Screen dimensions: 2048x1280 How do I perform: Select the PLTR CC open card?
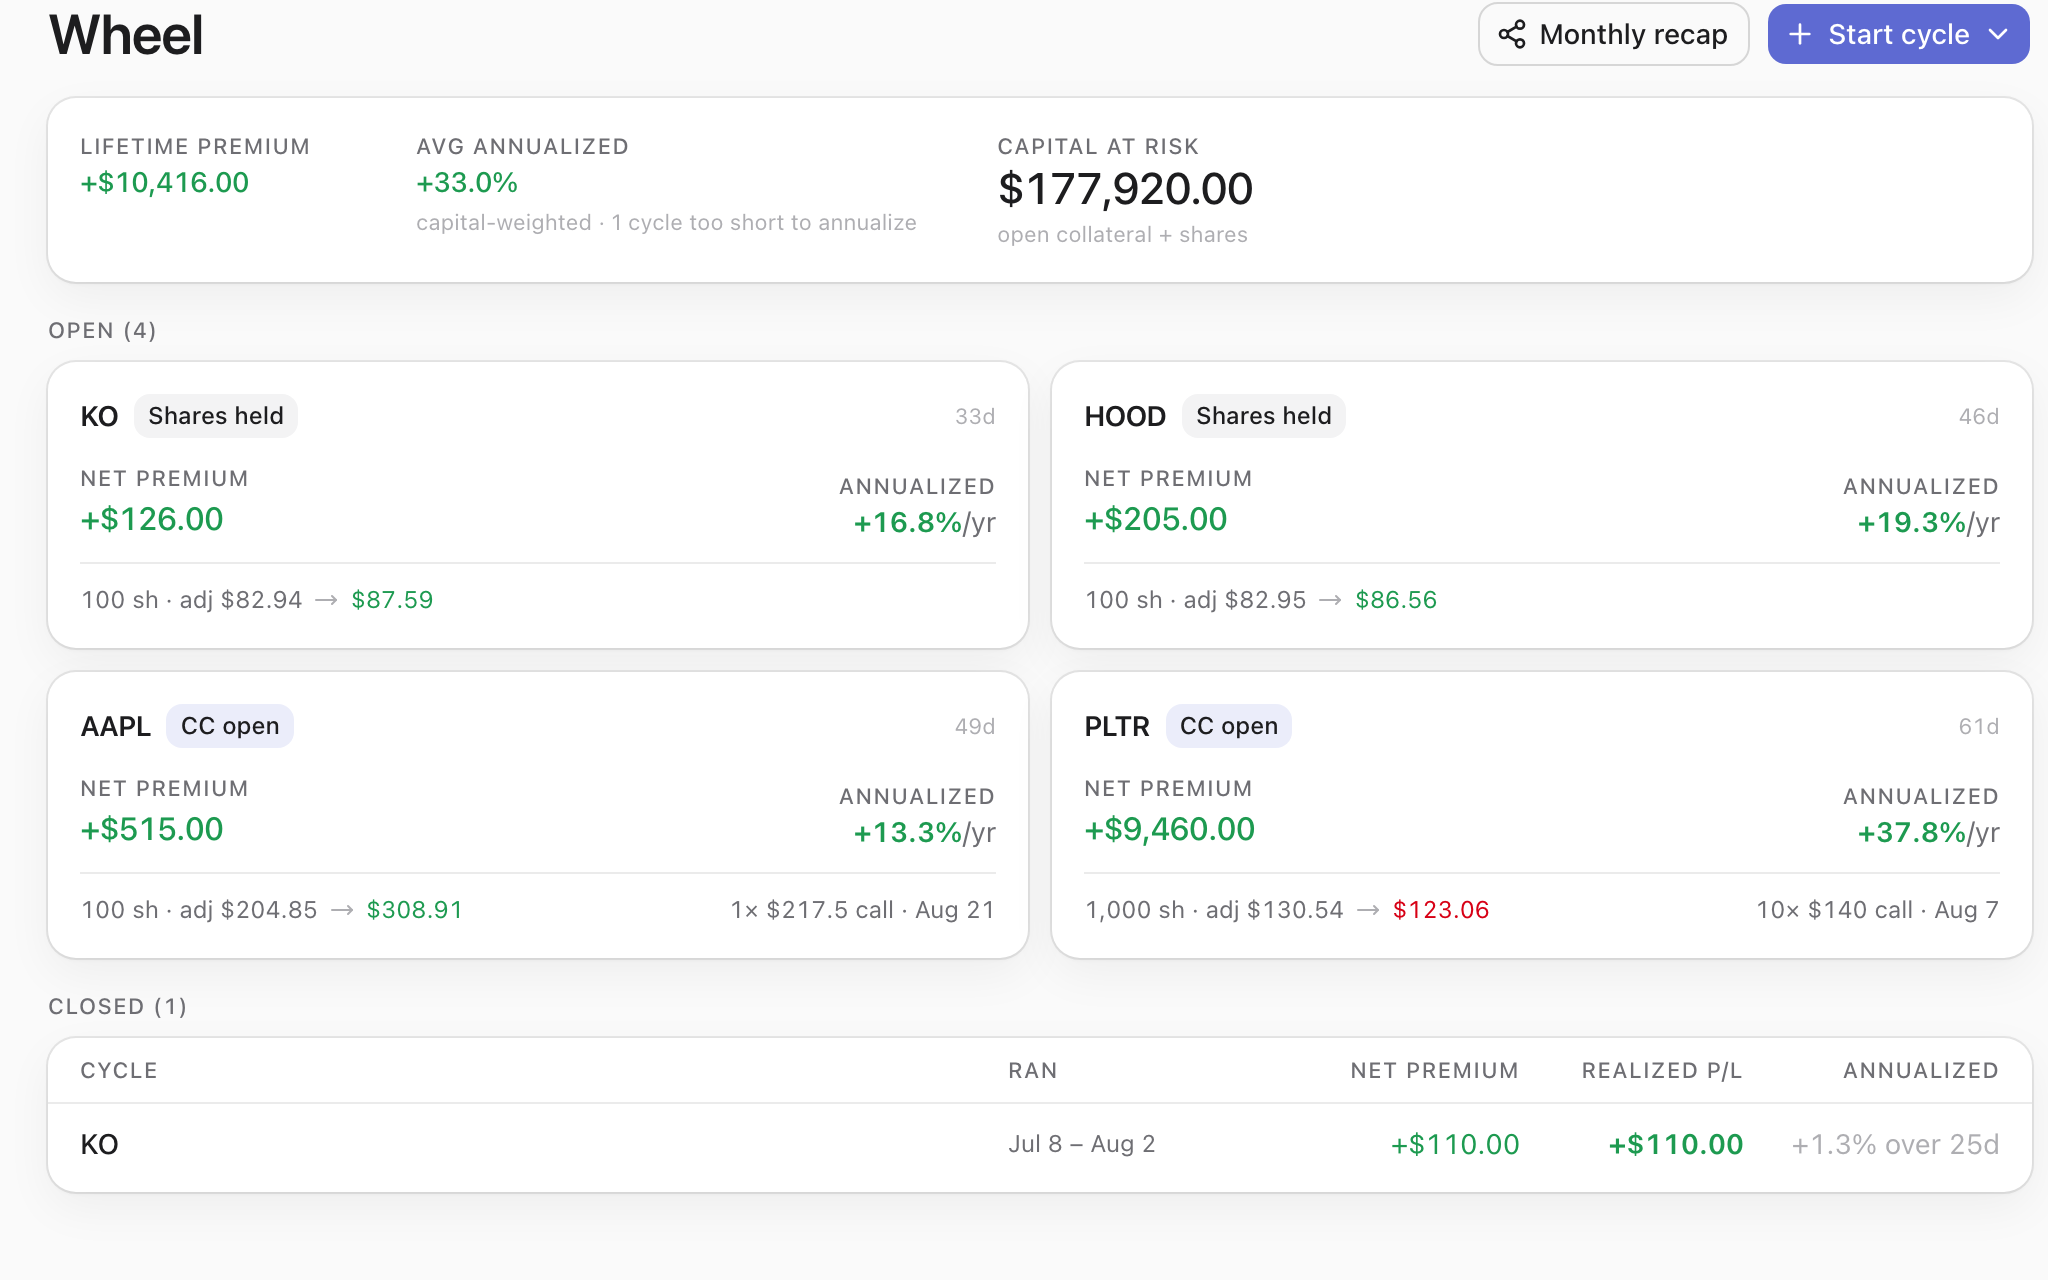[x=1542, y=815]
